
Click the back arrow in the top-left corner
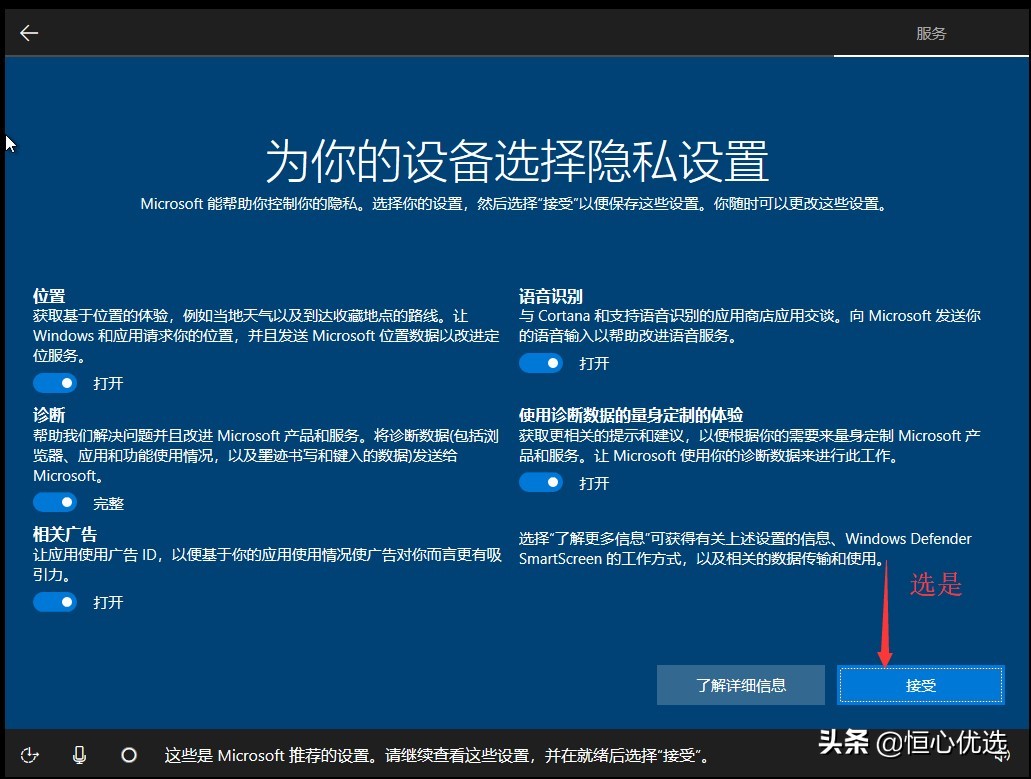point(29,32)
